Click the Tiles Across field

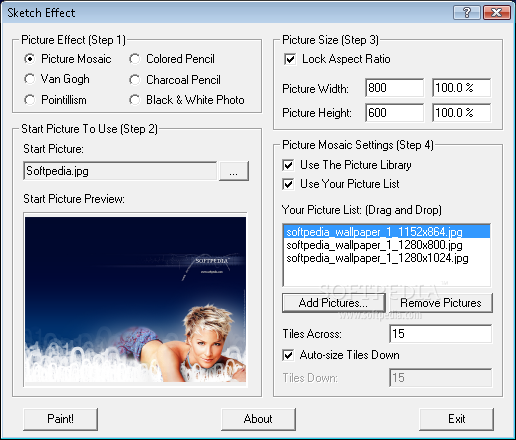(440, 334)
